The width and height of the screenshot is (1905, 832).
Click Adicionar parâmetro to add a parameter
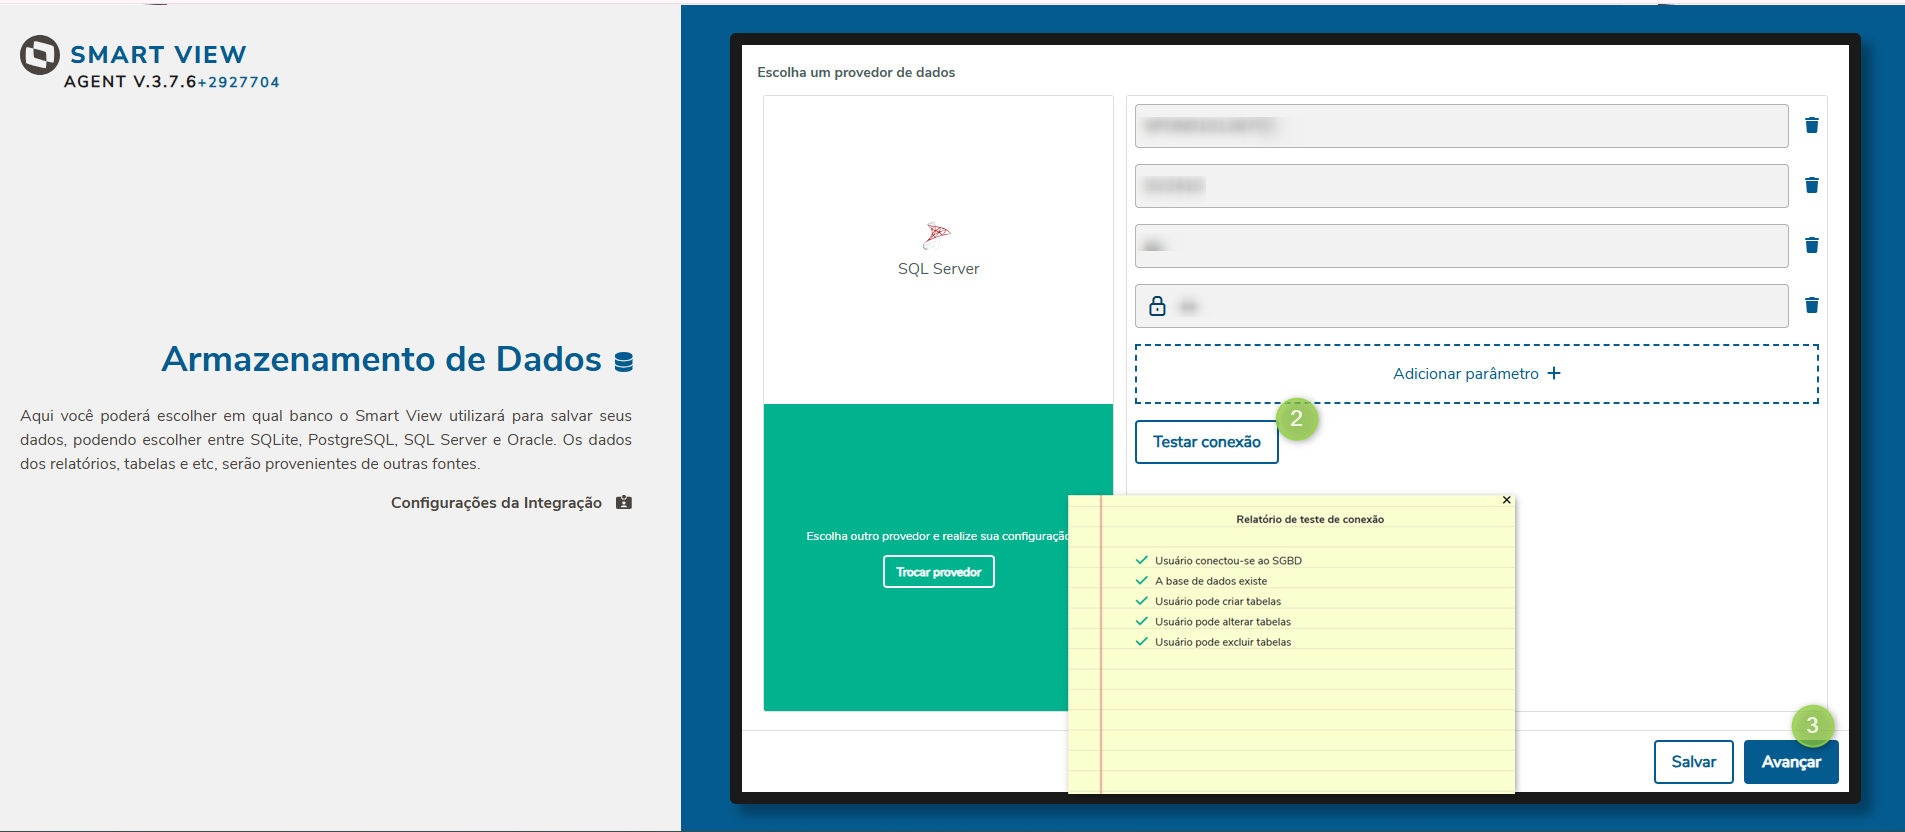1477,374
